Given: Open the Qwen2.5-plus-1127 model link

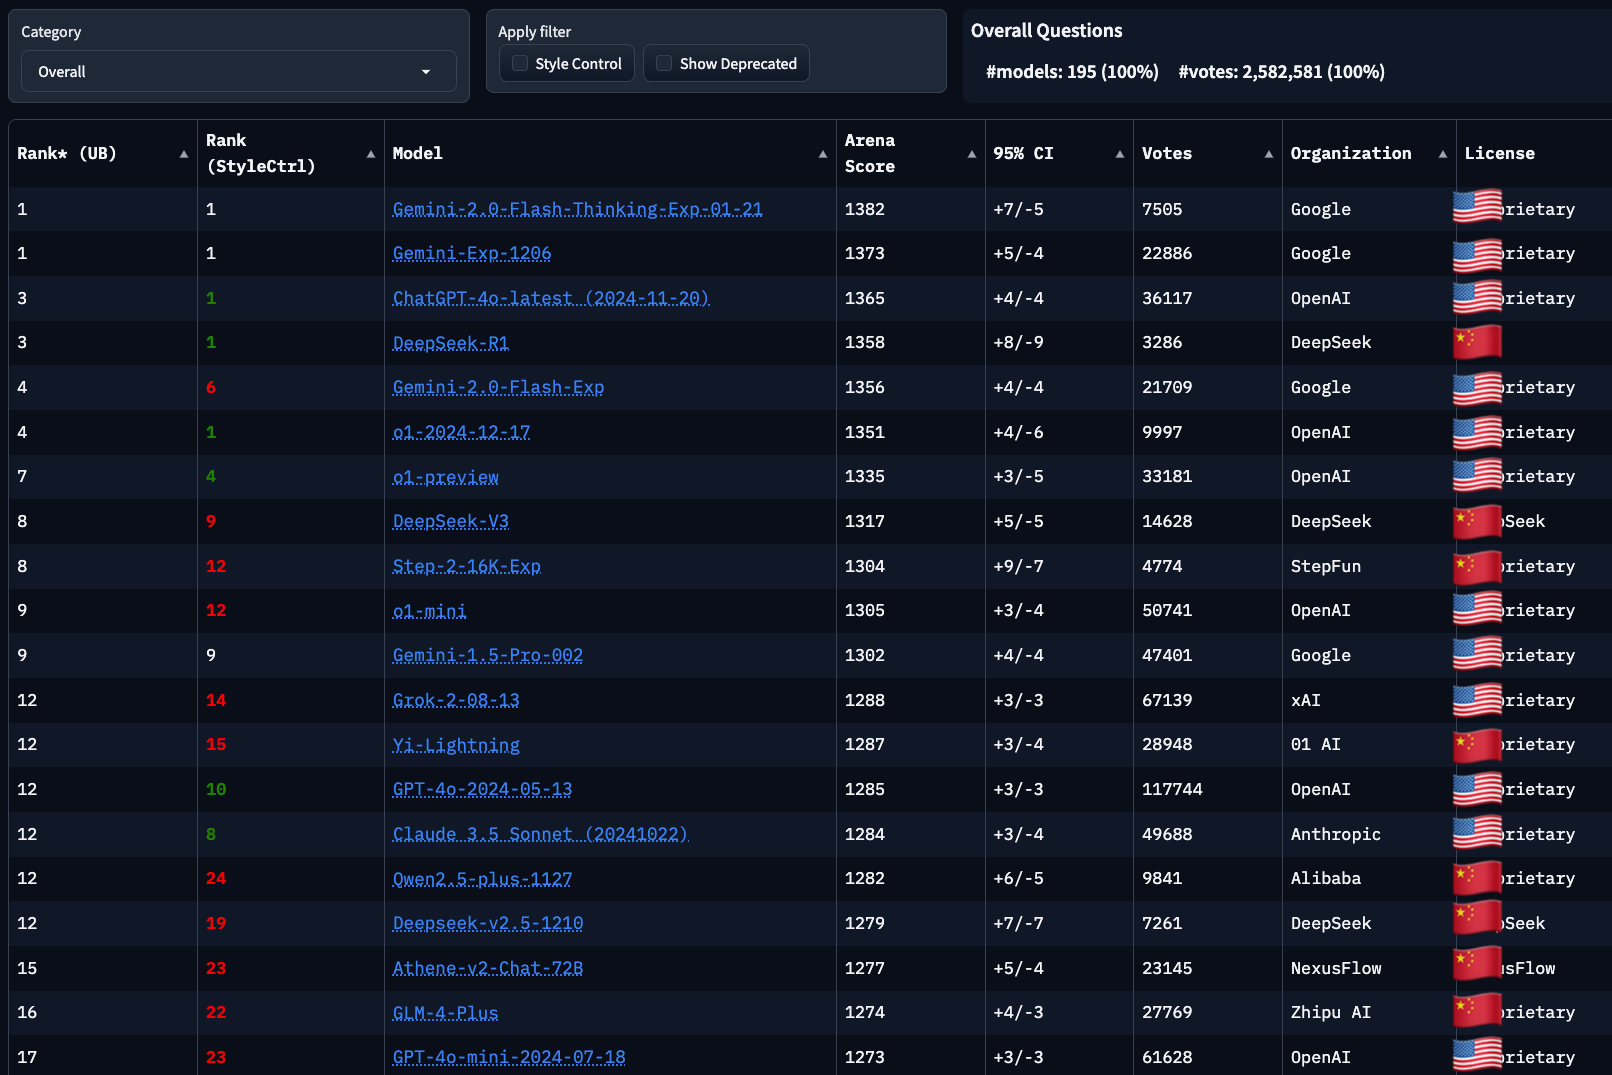Looking at the screenshot, I should [x=482, y=879].
